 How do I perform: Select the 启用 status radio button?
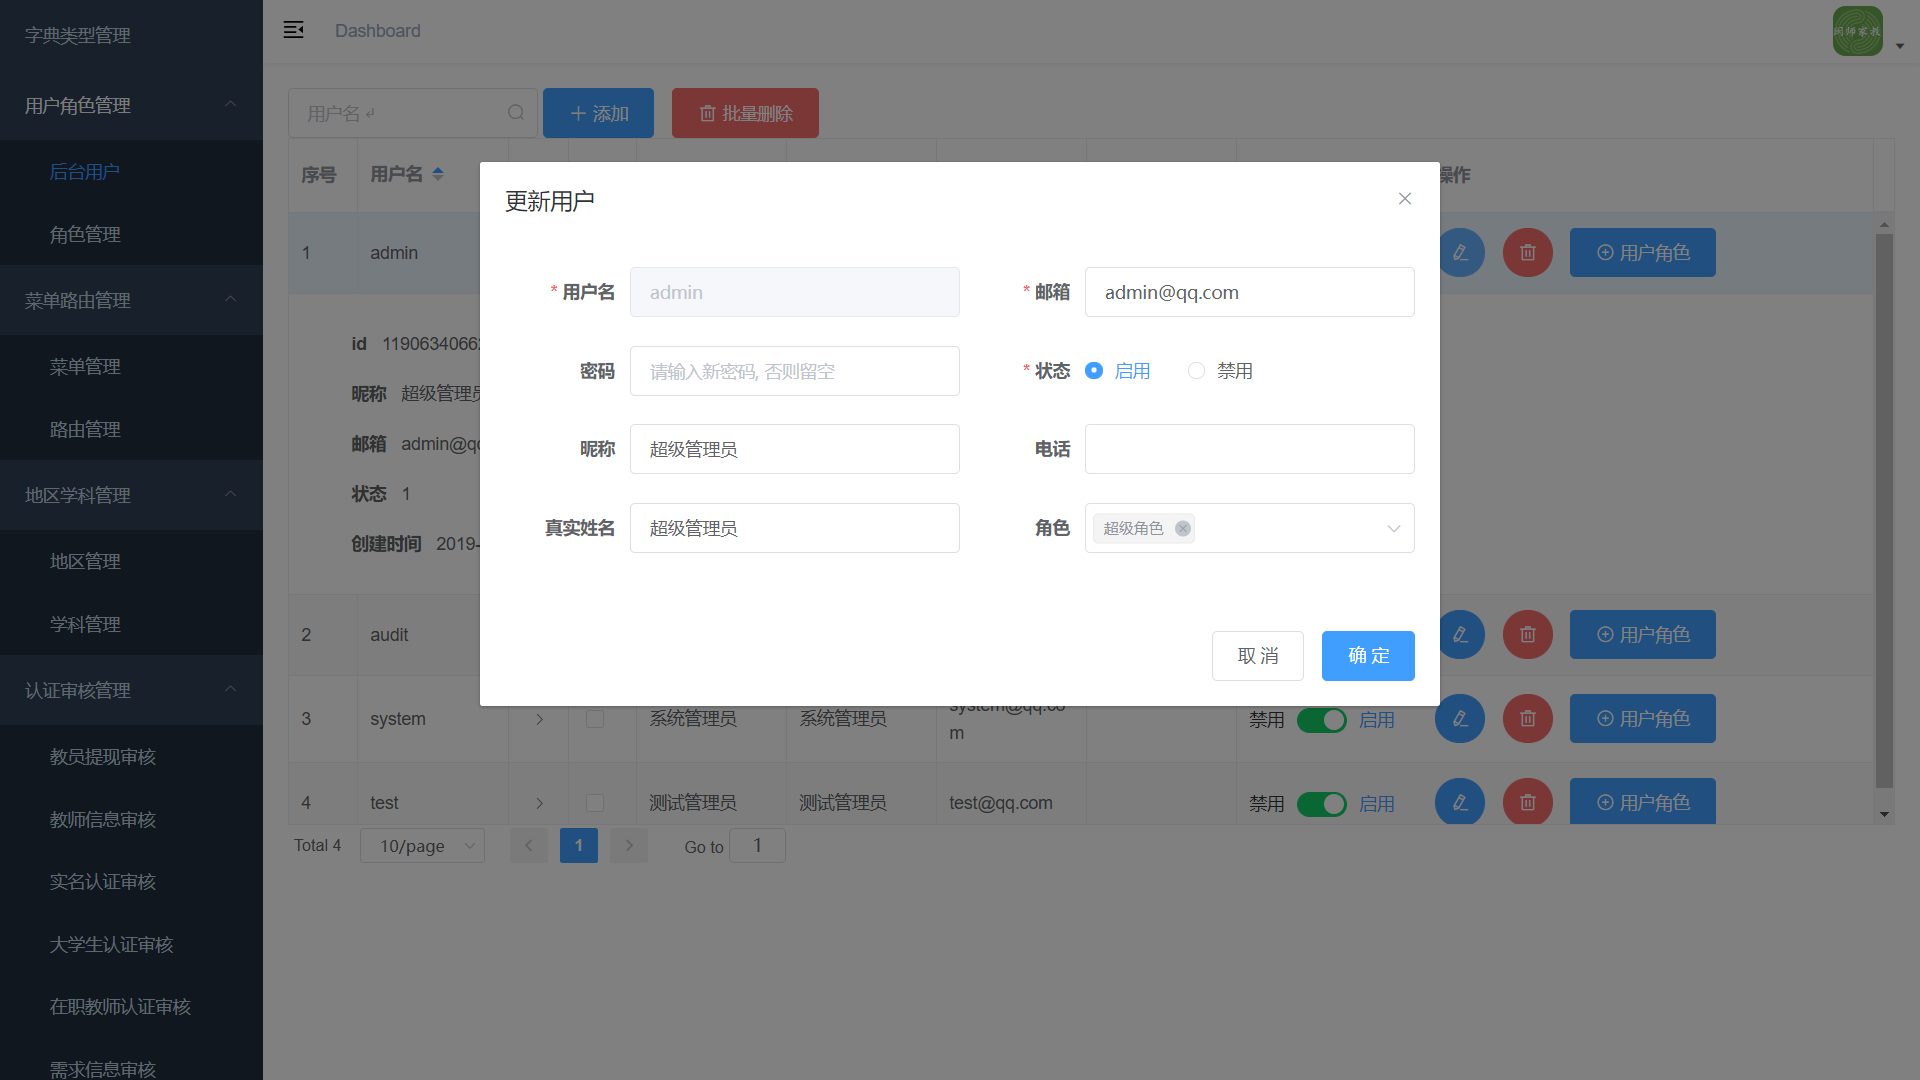[x=1094, y=371]
